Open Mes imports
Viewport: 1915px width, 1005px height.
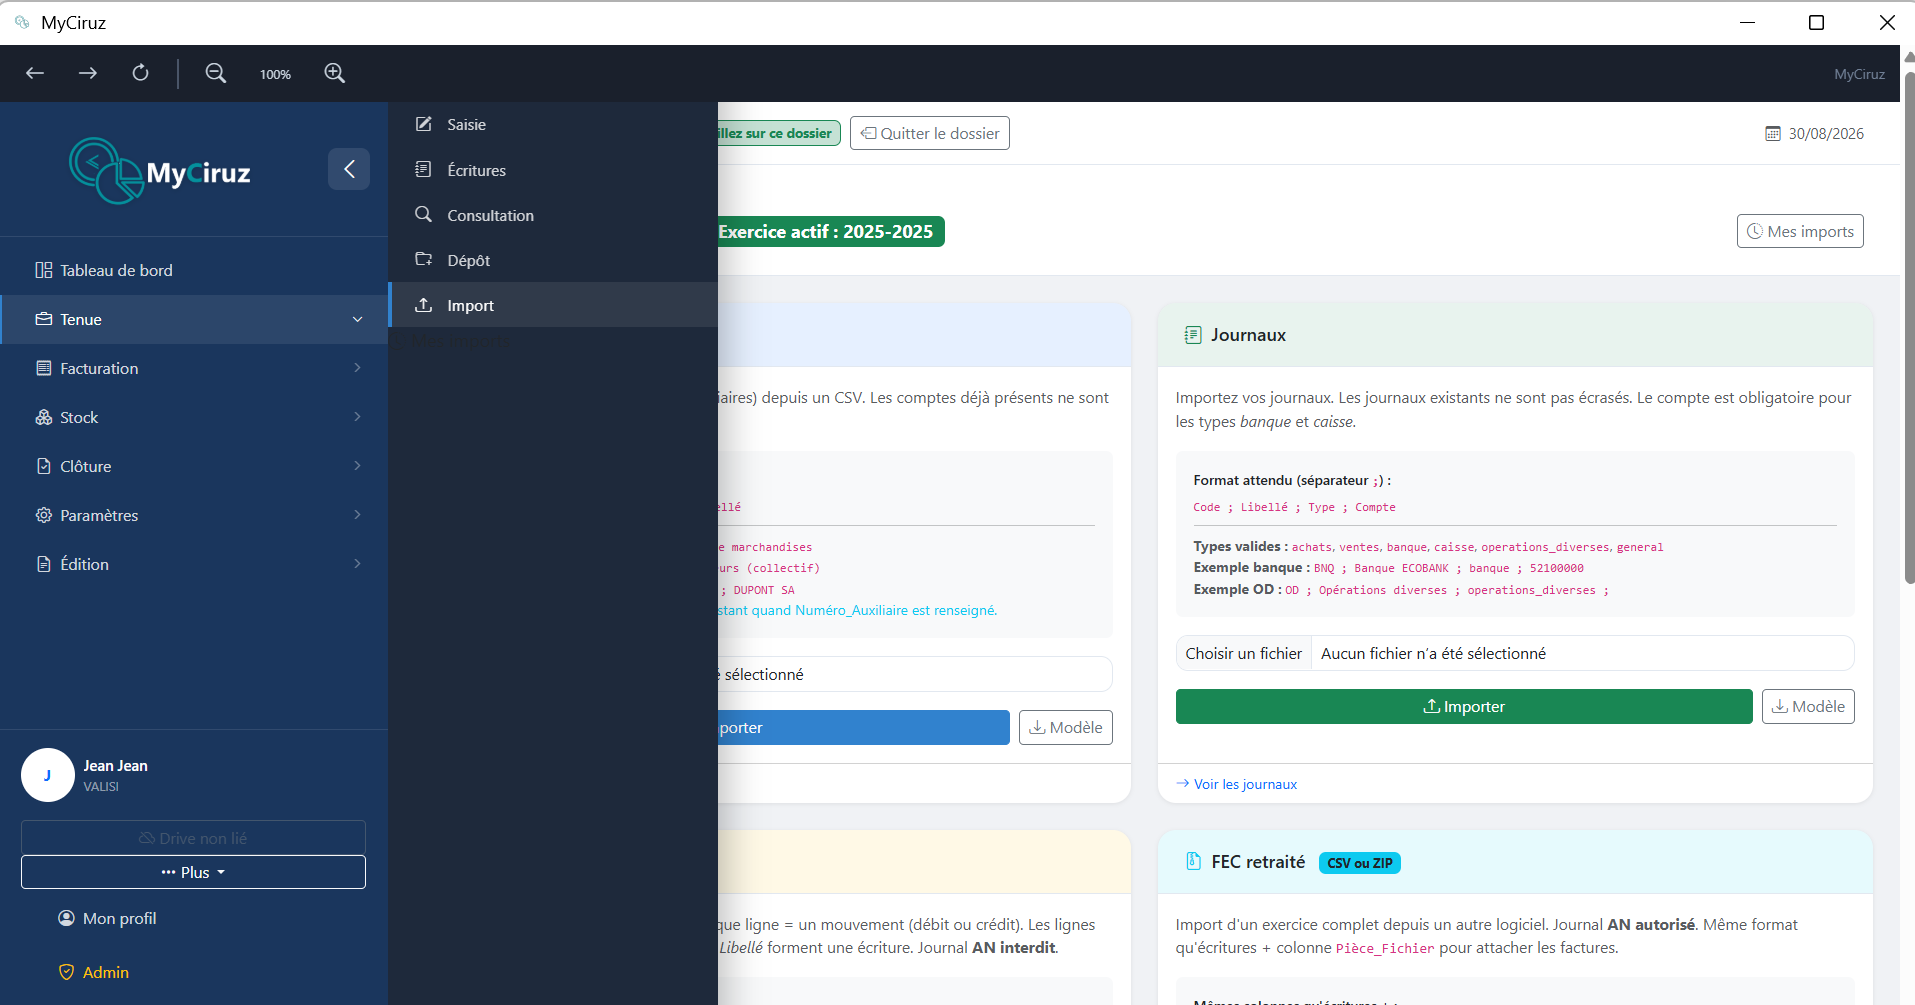1800,231
